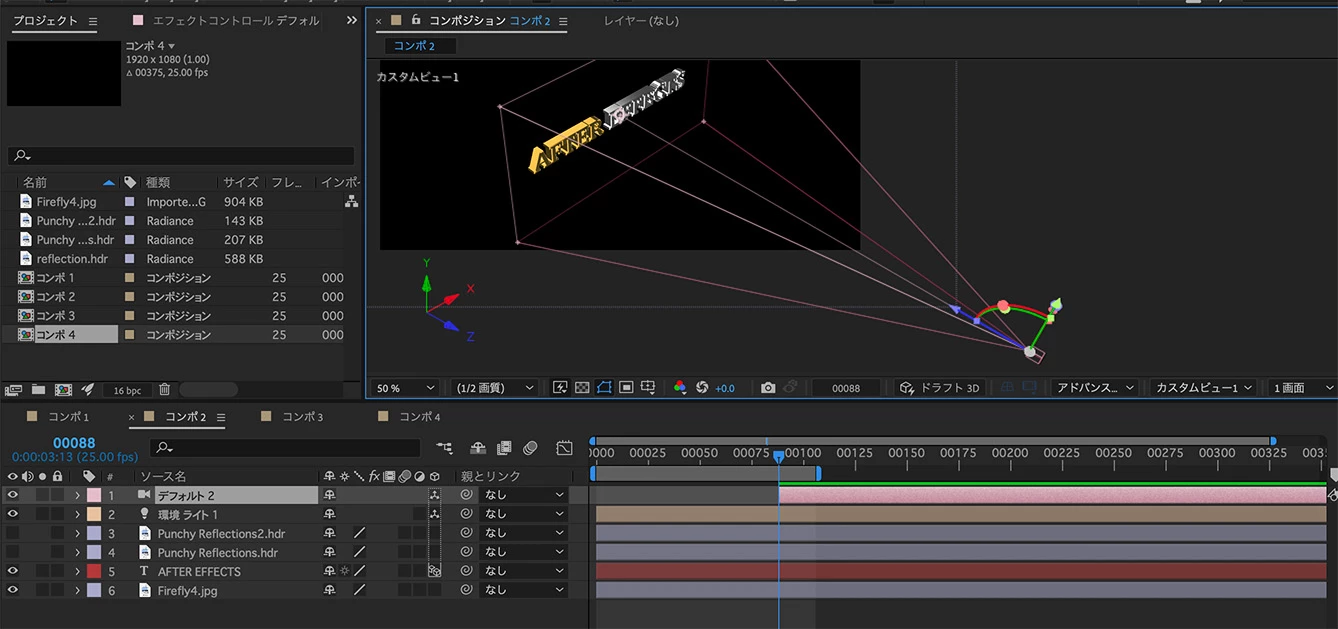The image size is (1338, 629).
Task: Open parent dropdown for デフォルト 2 layer
Action: [524, 495]
